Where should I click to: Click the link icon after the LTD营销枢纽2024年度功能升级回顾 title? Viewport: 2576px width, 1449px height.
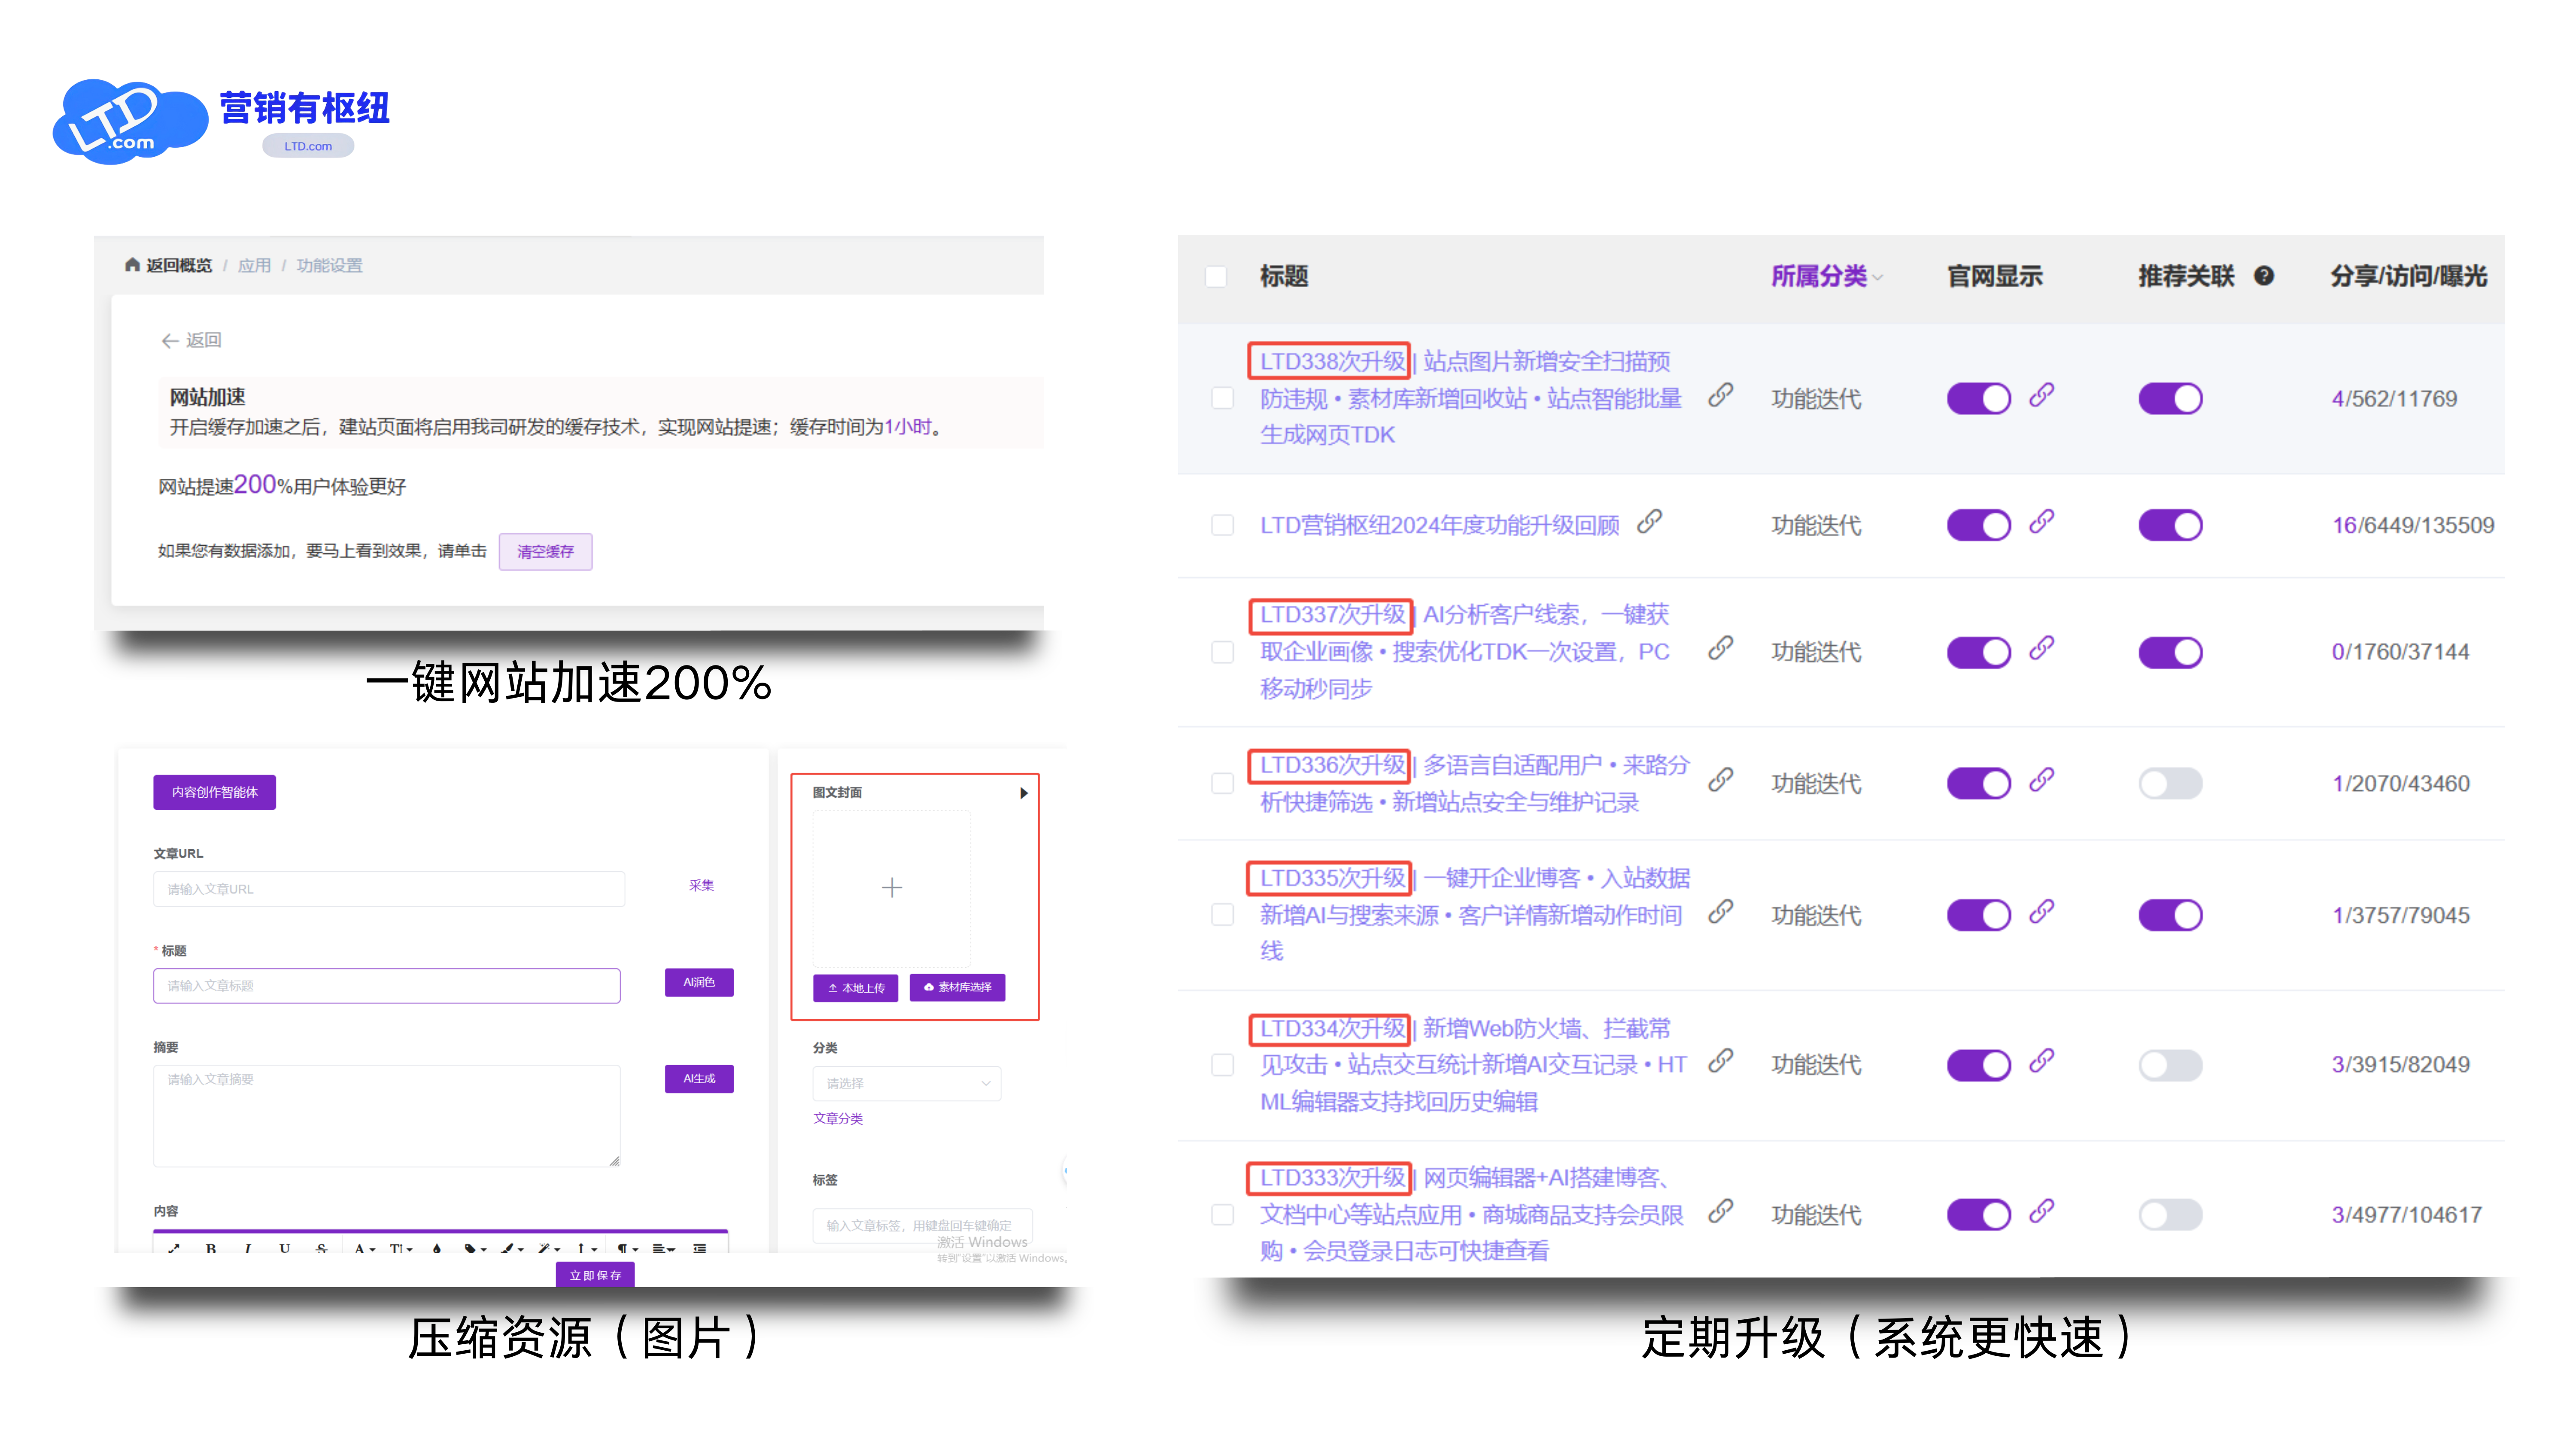pos(1650,523)
